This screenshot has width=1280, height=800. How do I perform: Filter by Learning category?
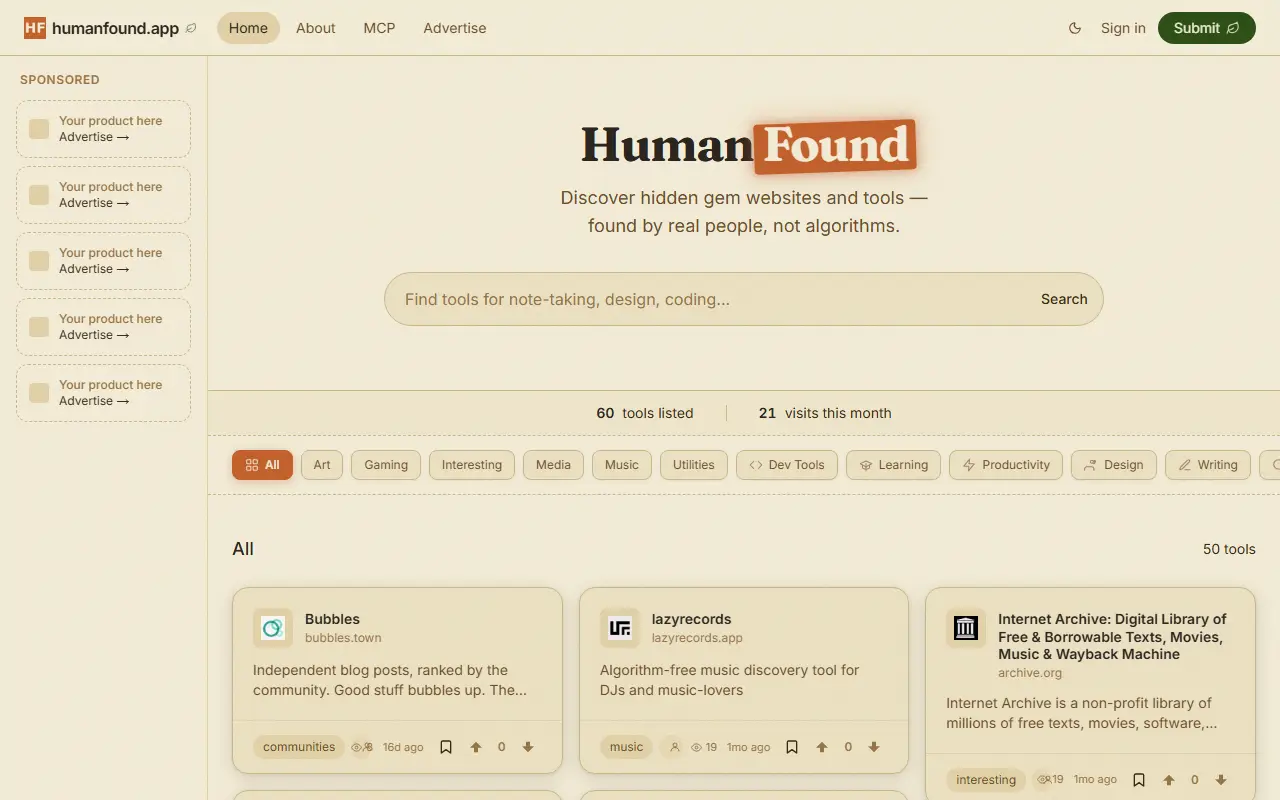(893, 465)
